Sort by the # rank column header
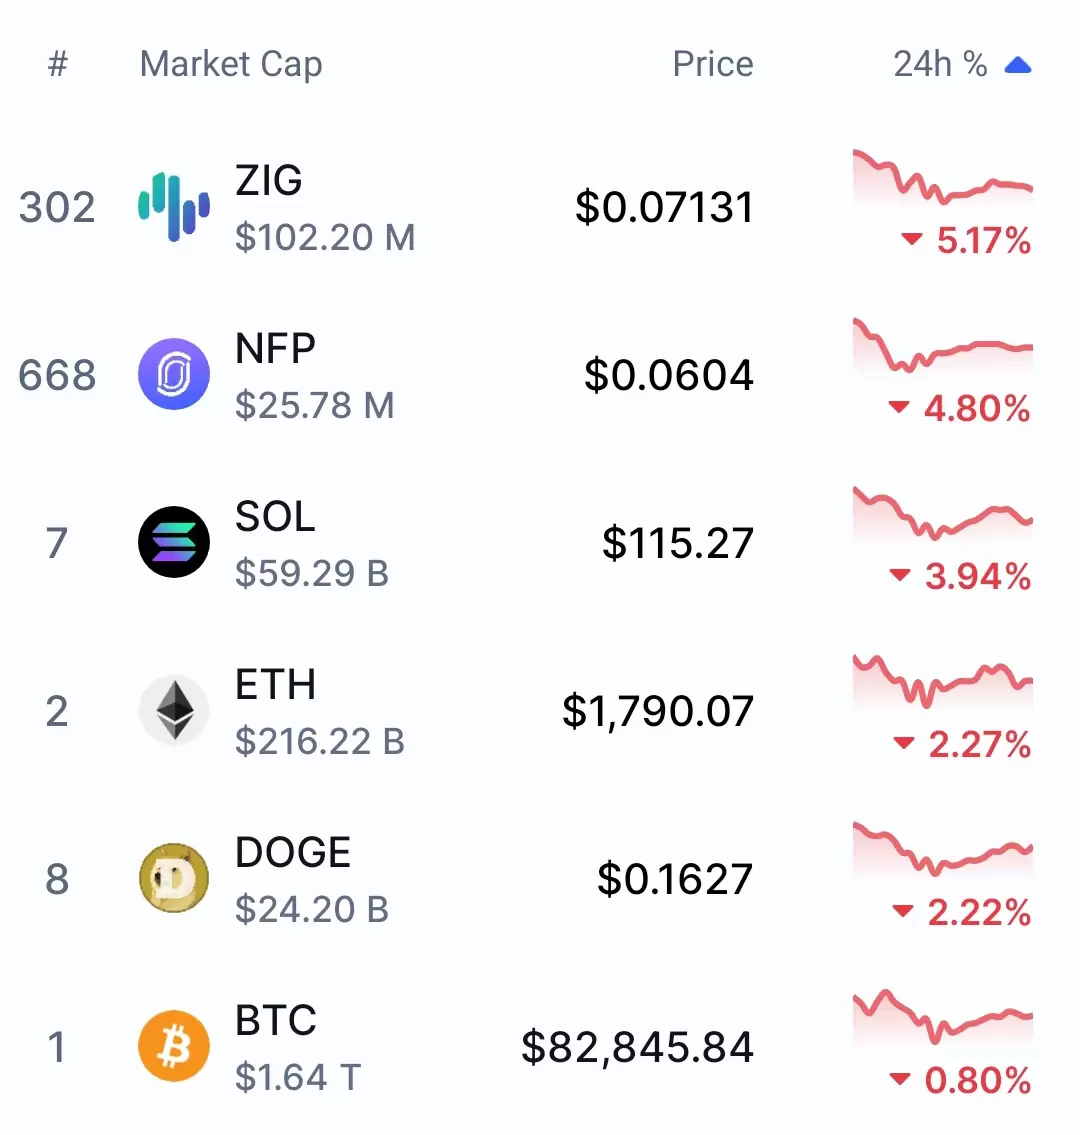The width and height of the screenshot is (1080, 1135). [x=58, y=64]
